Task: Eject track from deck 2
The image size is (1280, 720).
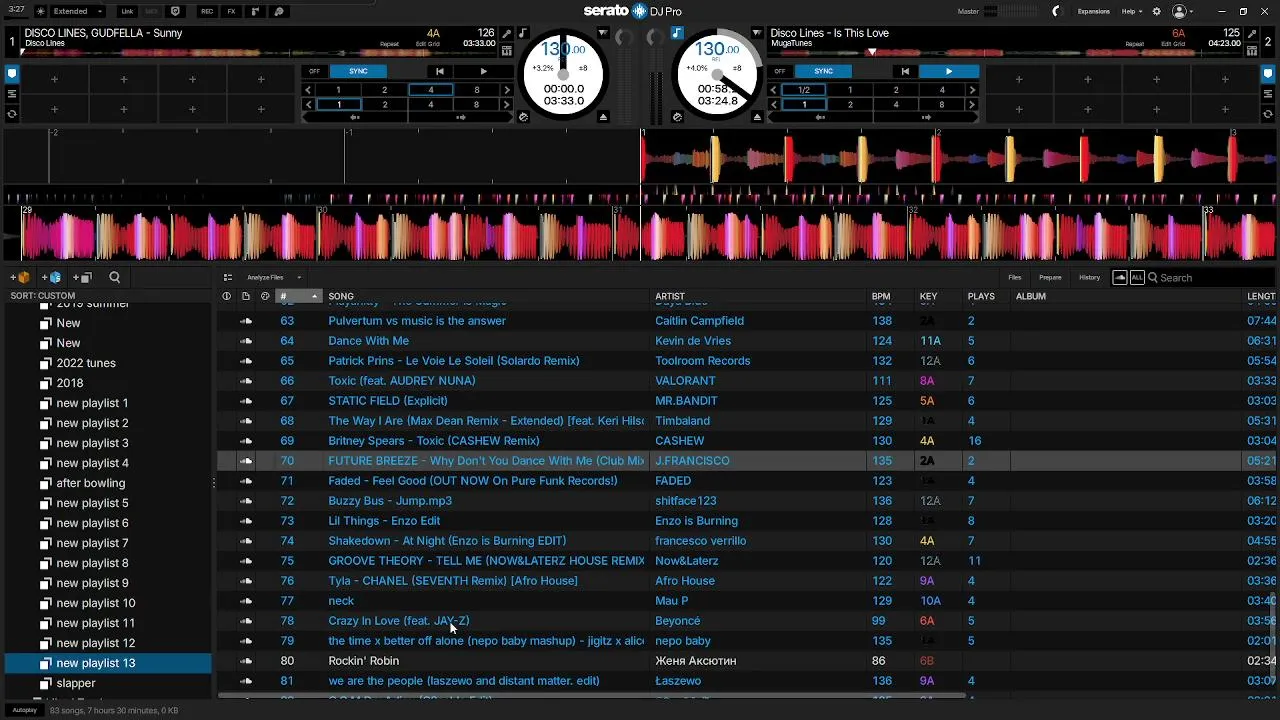Action: pos(758,117)
